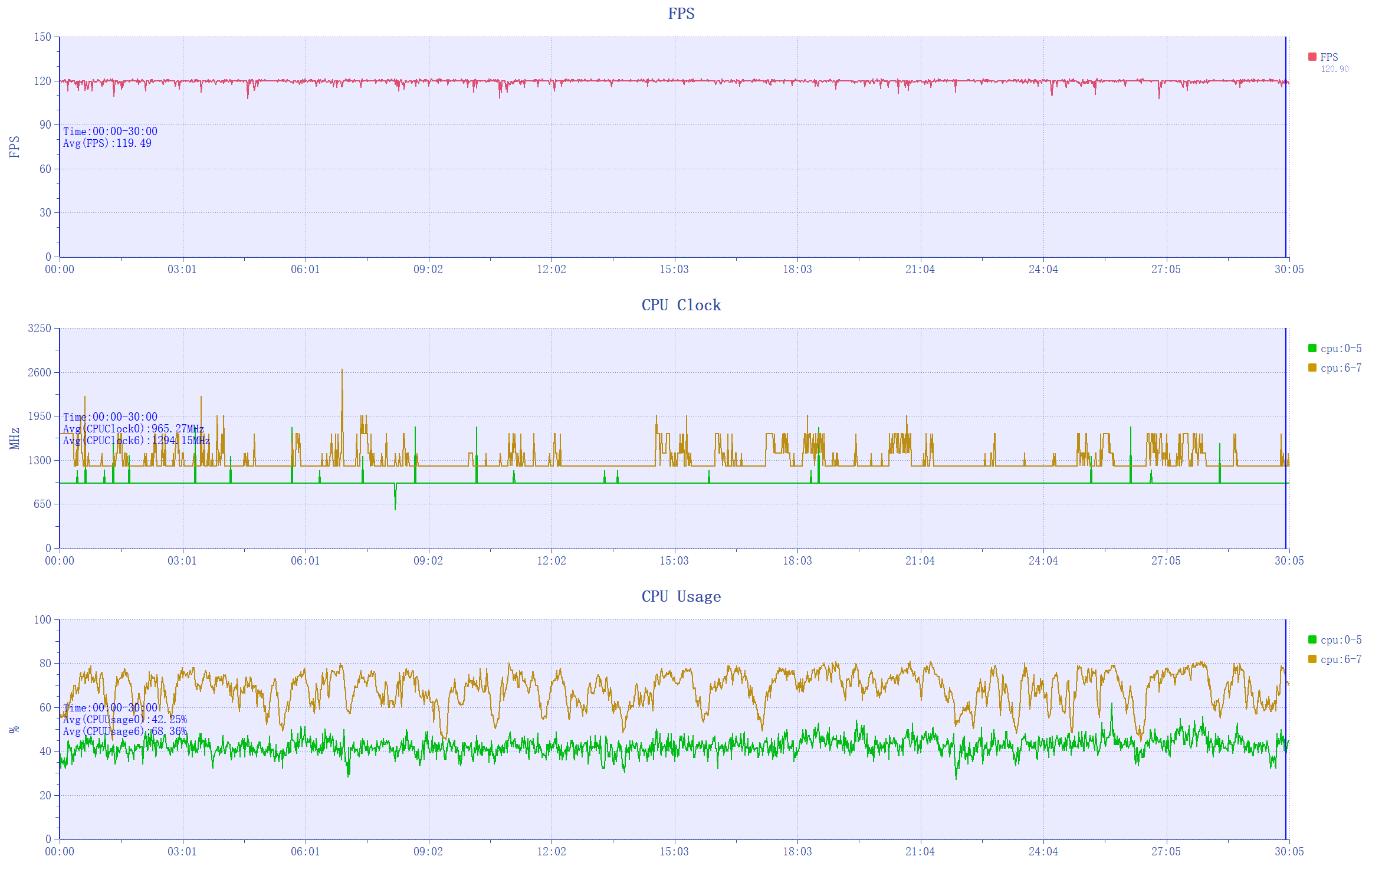Click the "%" y-axis label of CPU Usage
The image size is (1382, 876).
(x=14, y=729)
